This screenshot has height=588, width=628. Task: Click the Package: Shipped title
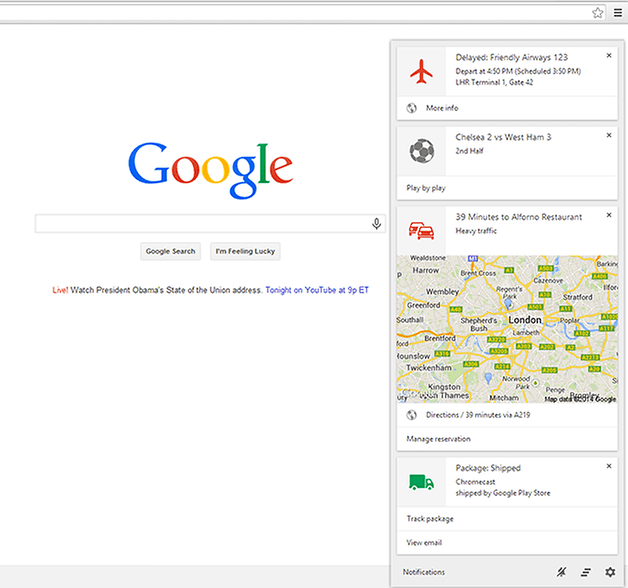tap(488, 468)
